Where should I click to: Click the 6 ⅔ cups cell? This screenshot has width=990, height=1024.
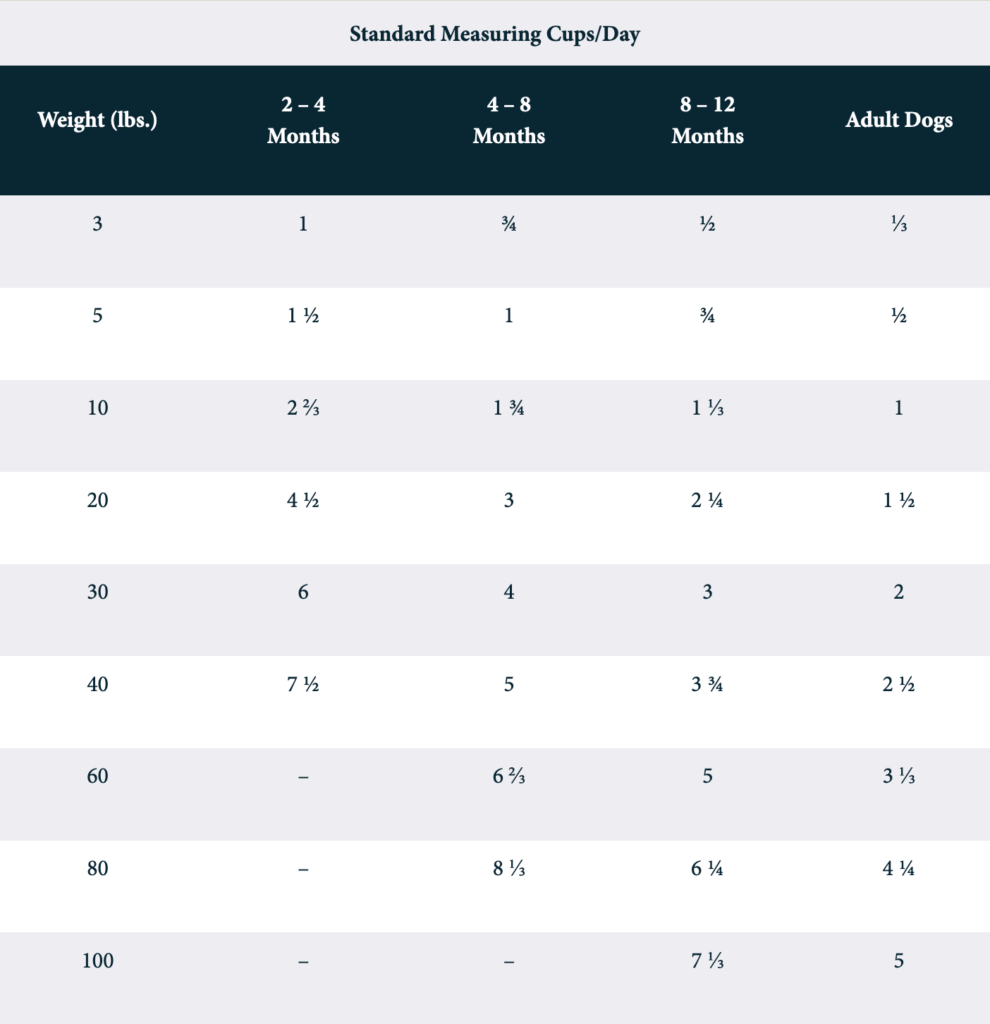pyautogui.click(x=508, y=777)
